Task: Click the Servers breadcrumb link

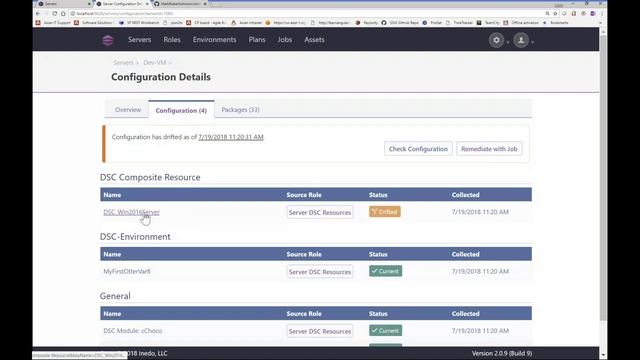Action: pyautogui.click(x=123, y=62)
